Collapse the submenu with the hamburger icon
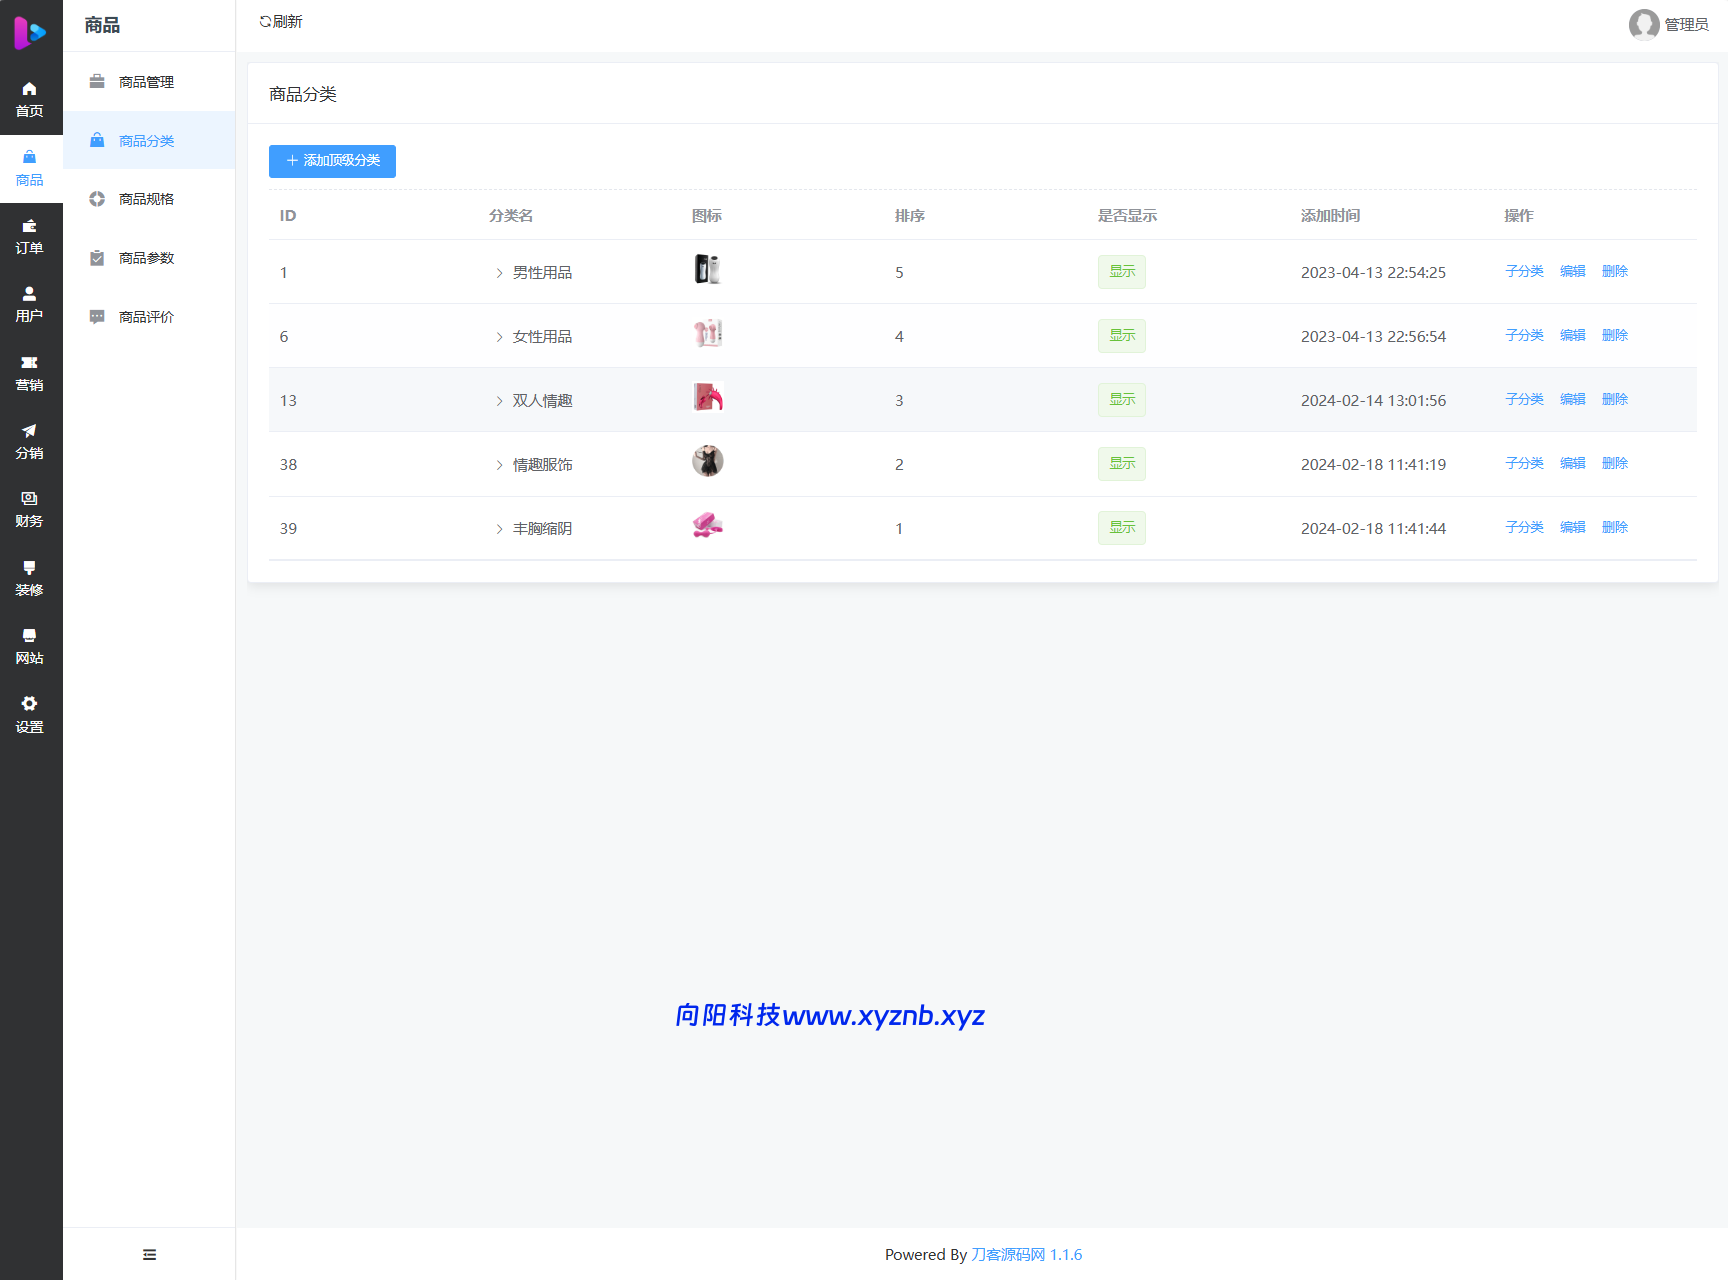This screenshot has width=1728, height=1280. pos(149,1254)
